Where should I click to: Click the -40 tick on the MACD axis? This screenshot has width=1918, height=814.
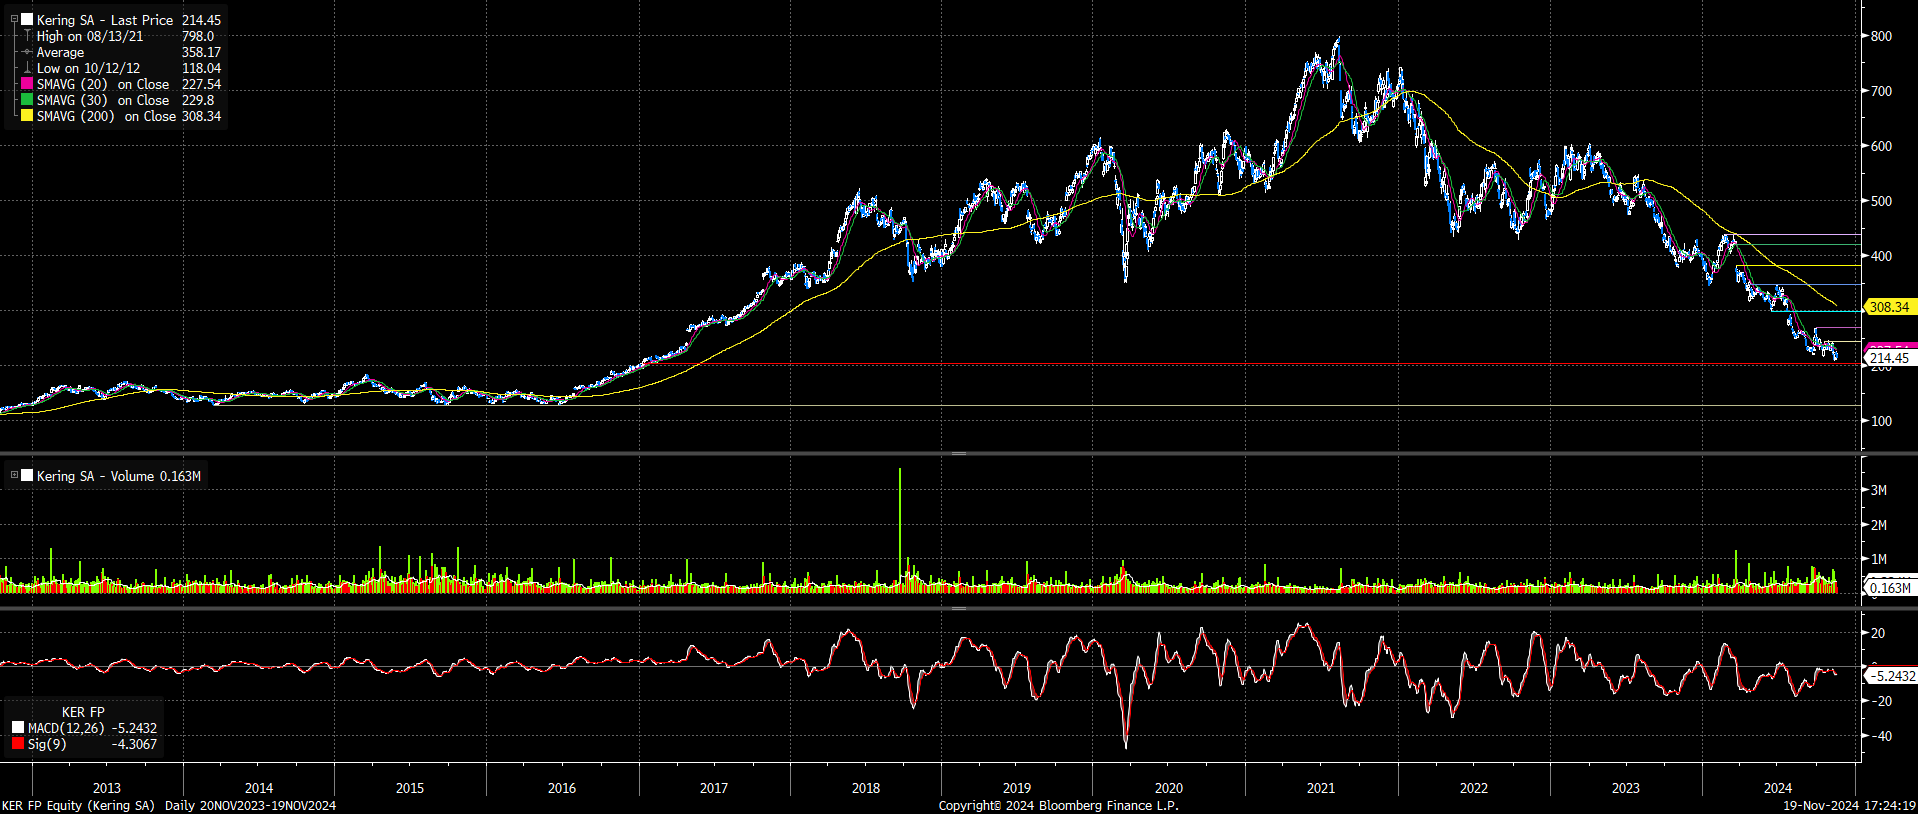[x=1881, y=736]
